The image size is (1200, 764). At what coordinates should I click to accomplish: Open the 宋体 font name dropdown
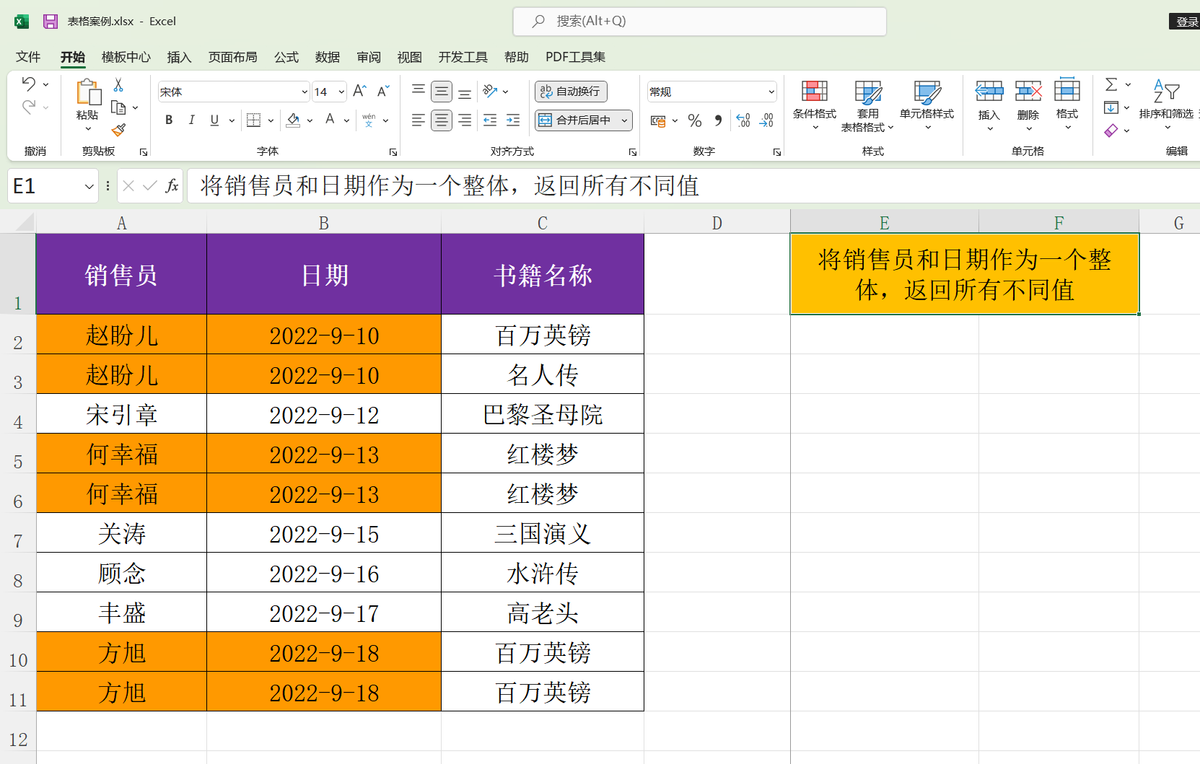tap(305, 92)
